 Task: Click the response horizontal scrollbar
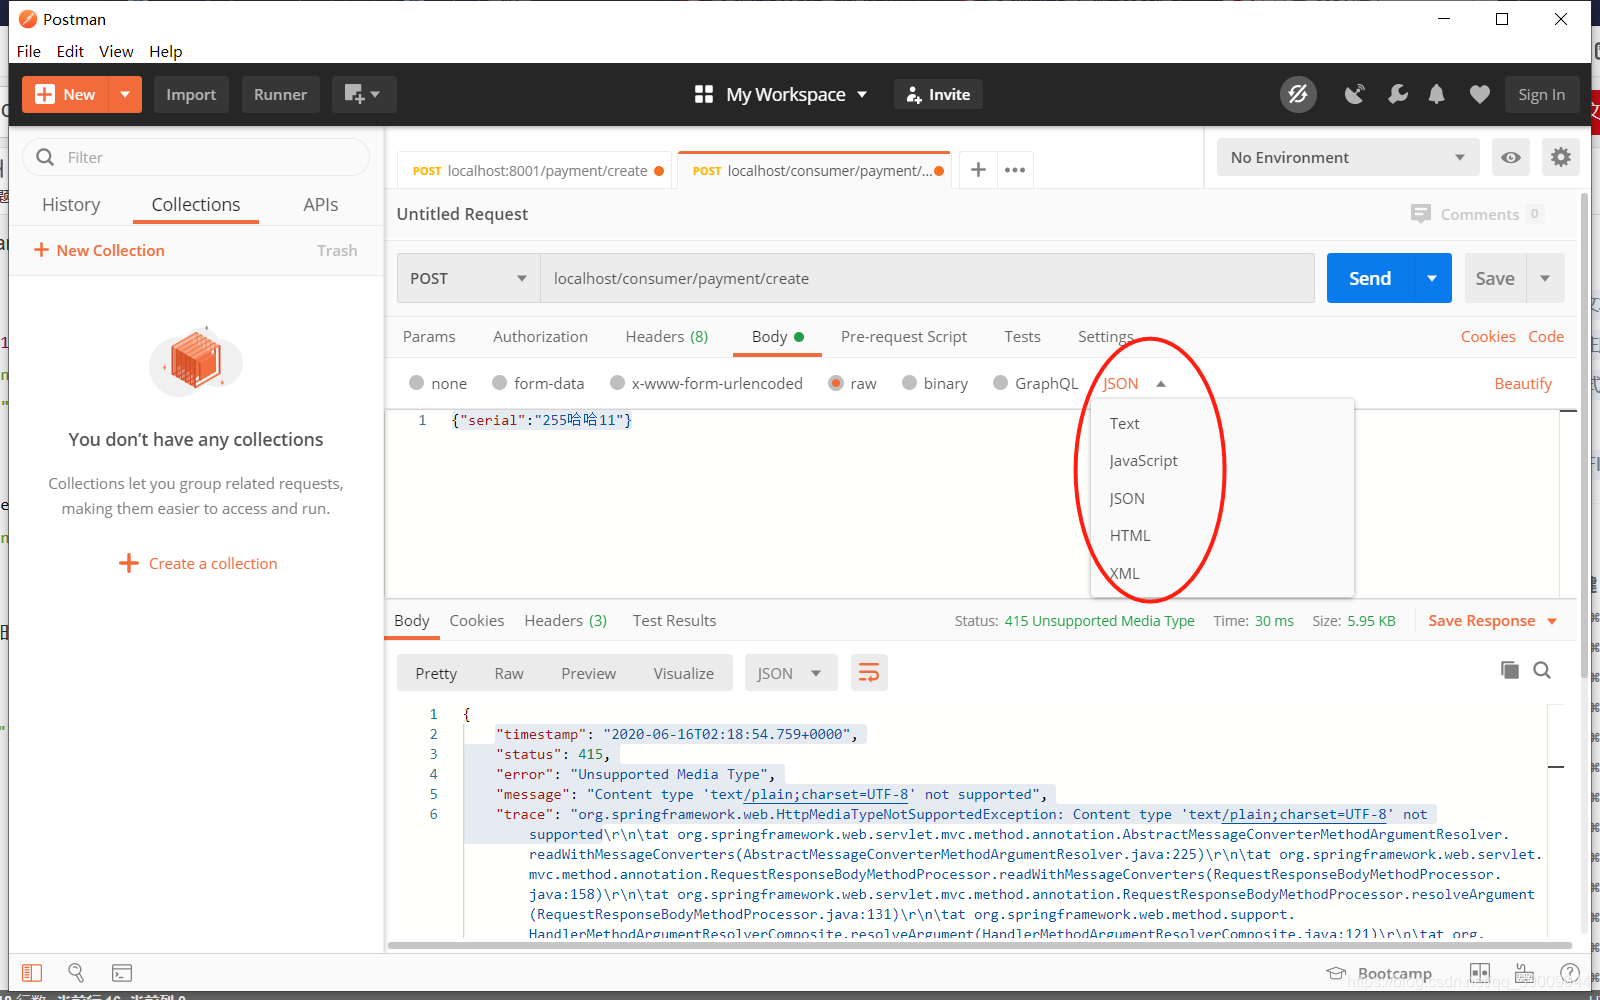(980, 945)
